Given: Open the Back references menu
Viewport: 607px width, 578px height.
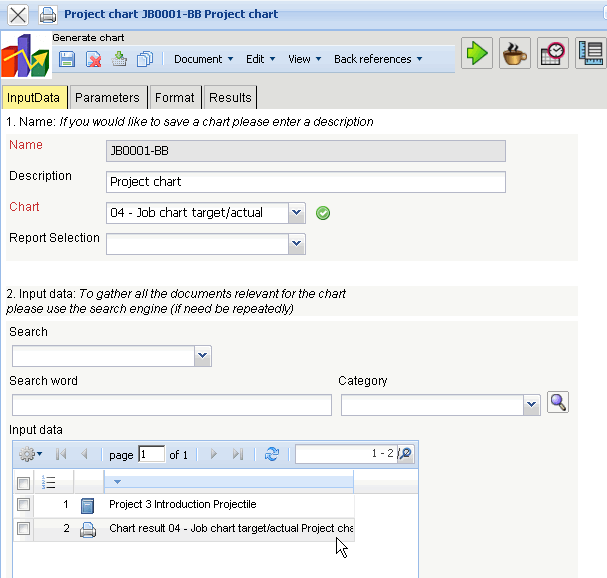Looking at the screenshot, I should tap(377, 59).
